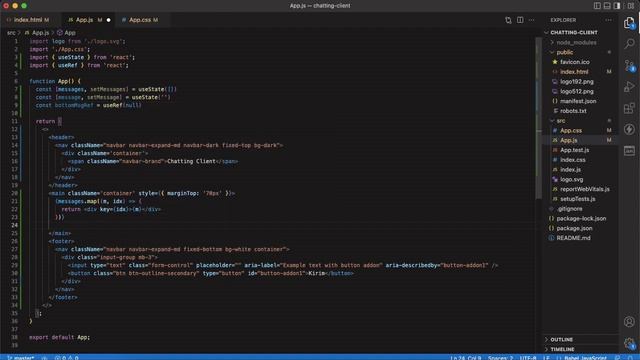Screen dimensions: 640x360
Task: Toggle the Panel layout icon
Action: coord(607,6)
